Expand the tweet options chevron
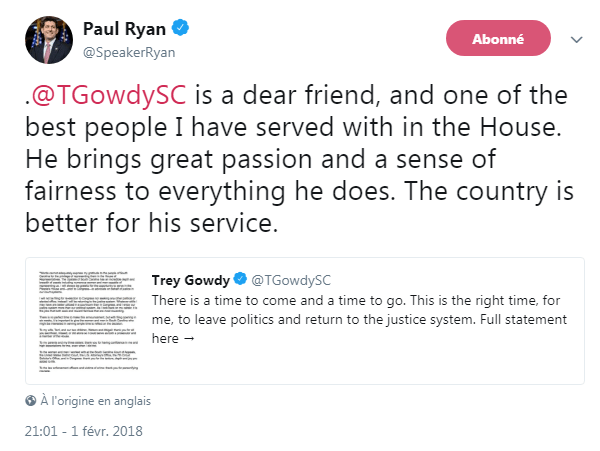The image size is (600, 451). click(x=576, y=40)
